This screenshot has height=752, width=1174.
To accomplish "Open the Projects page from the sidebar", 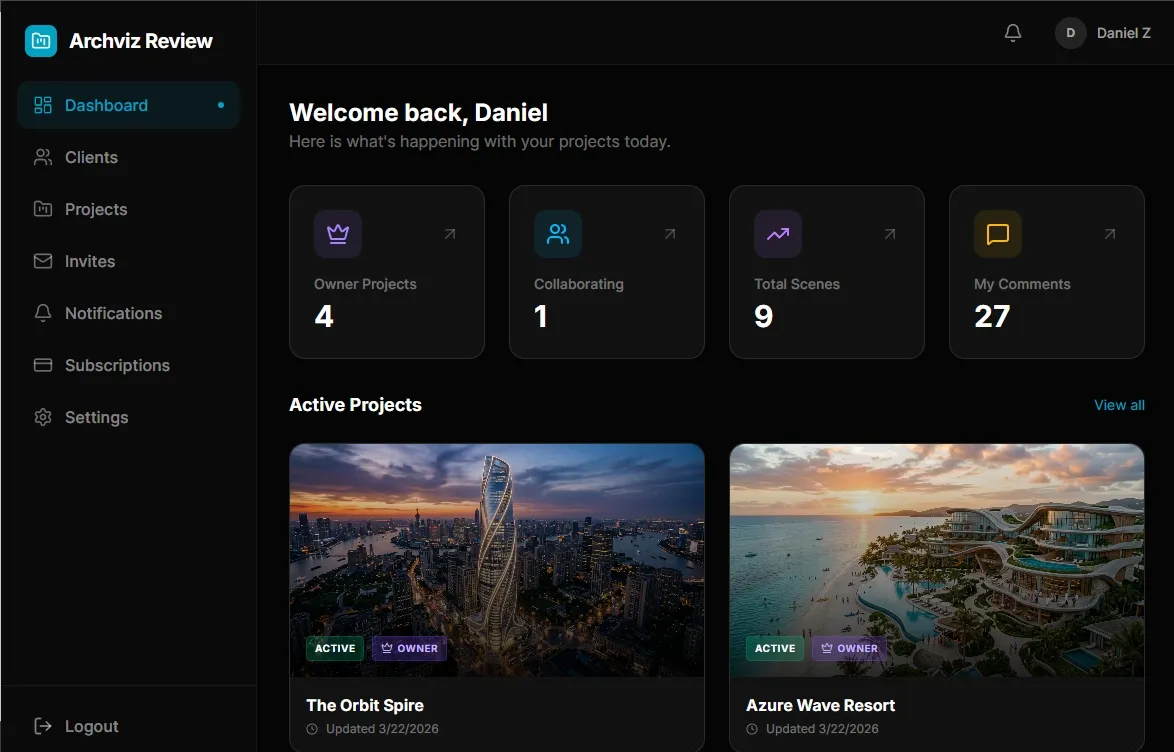I will pyautogui.click(x=96, y=209).
